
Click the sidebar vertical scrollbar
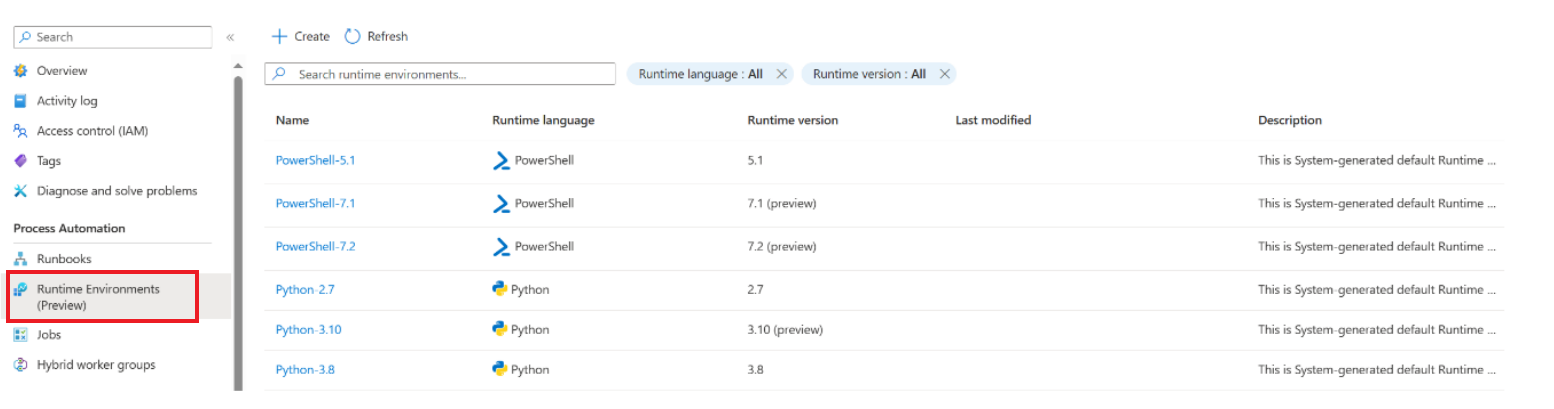tap(238, 230)
